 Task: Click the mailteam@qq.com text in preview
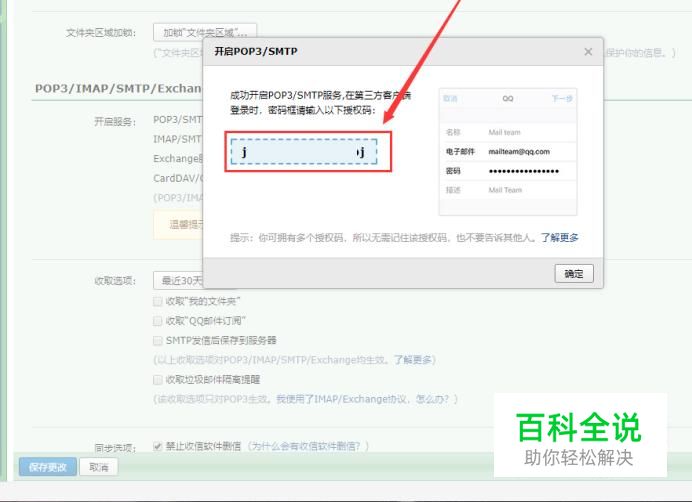click(519, 151)
